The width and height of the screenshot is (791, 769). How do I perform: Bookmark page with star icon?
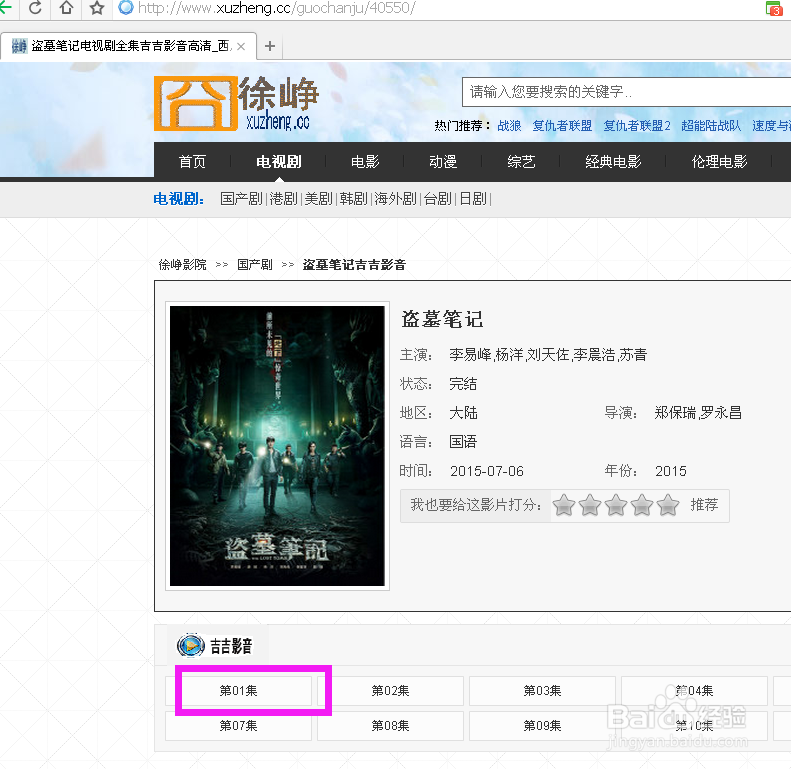pos(97,8)
